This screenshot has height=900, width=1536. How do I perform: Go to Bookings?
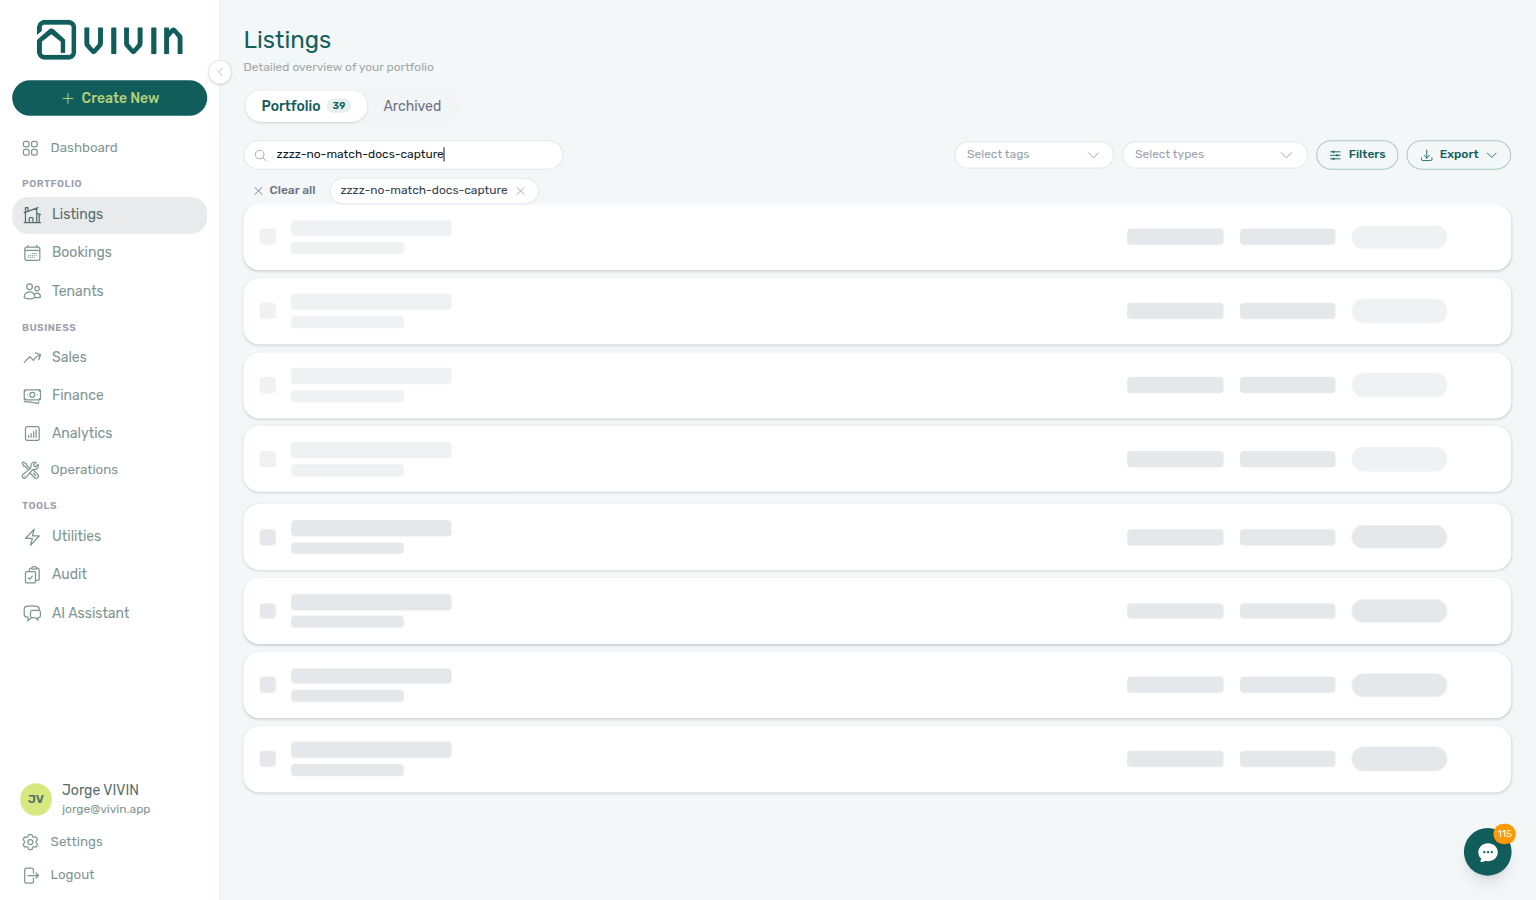pyautogui.click(x=81, y=252)
